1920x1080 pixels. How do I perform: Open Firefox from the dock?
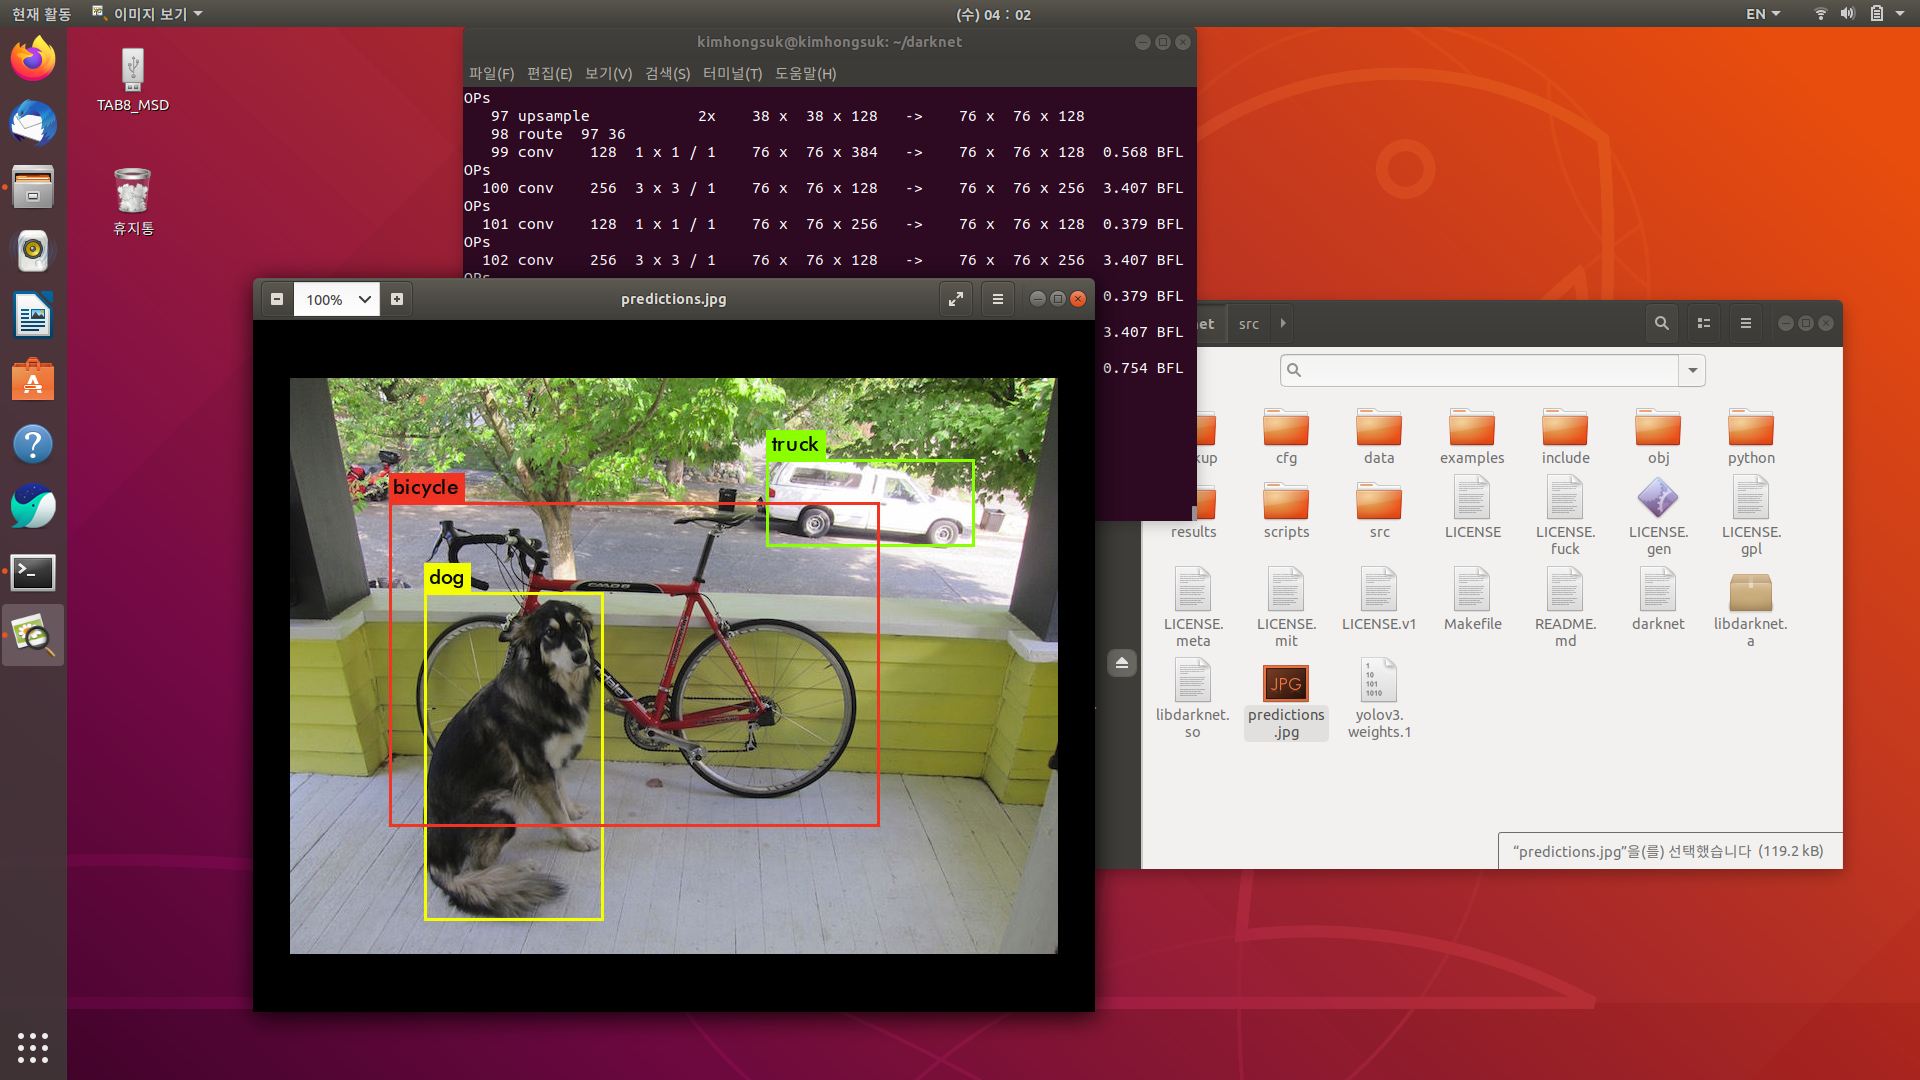33,59
